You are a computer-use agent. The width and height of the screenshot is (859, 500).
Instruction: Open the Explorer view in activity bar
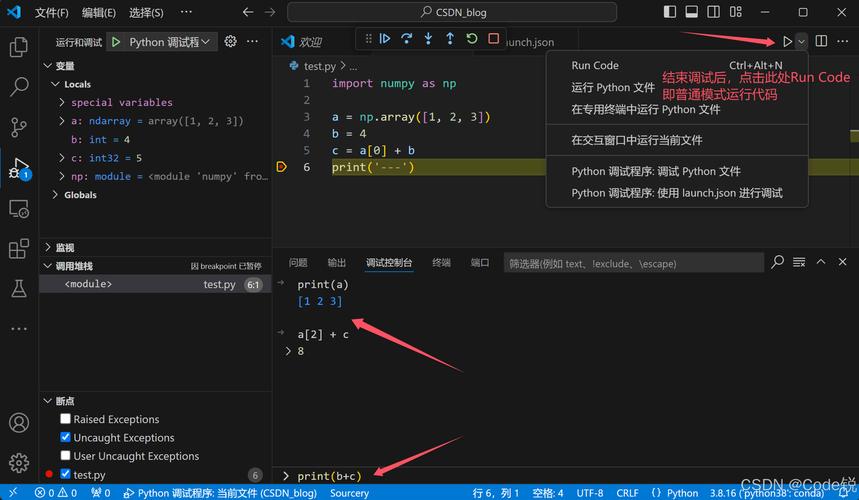18,47
